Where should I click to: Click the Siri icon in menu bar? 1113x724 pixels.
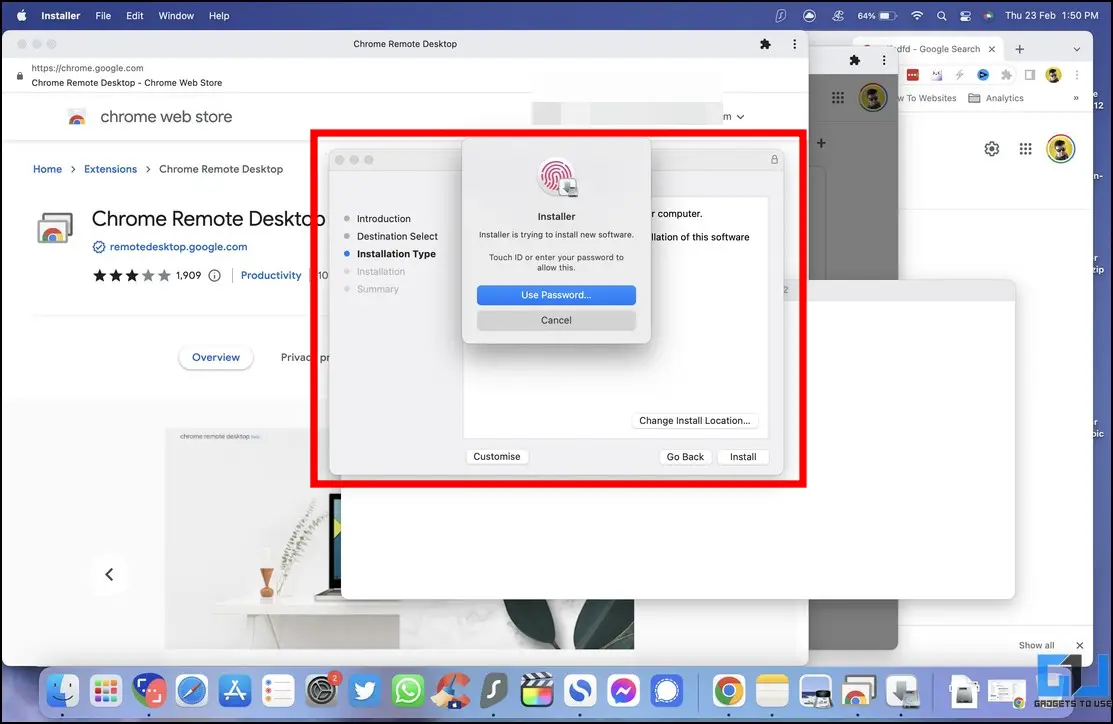(988, 16)
